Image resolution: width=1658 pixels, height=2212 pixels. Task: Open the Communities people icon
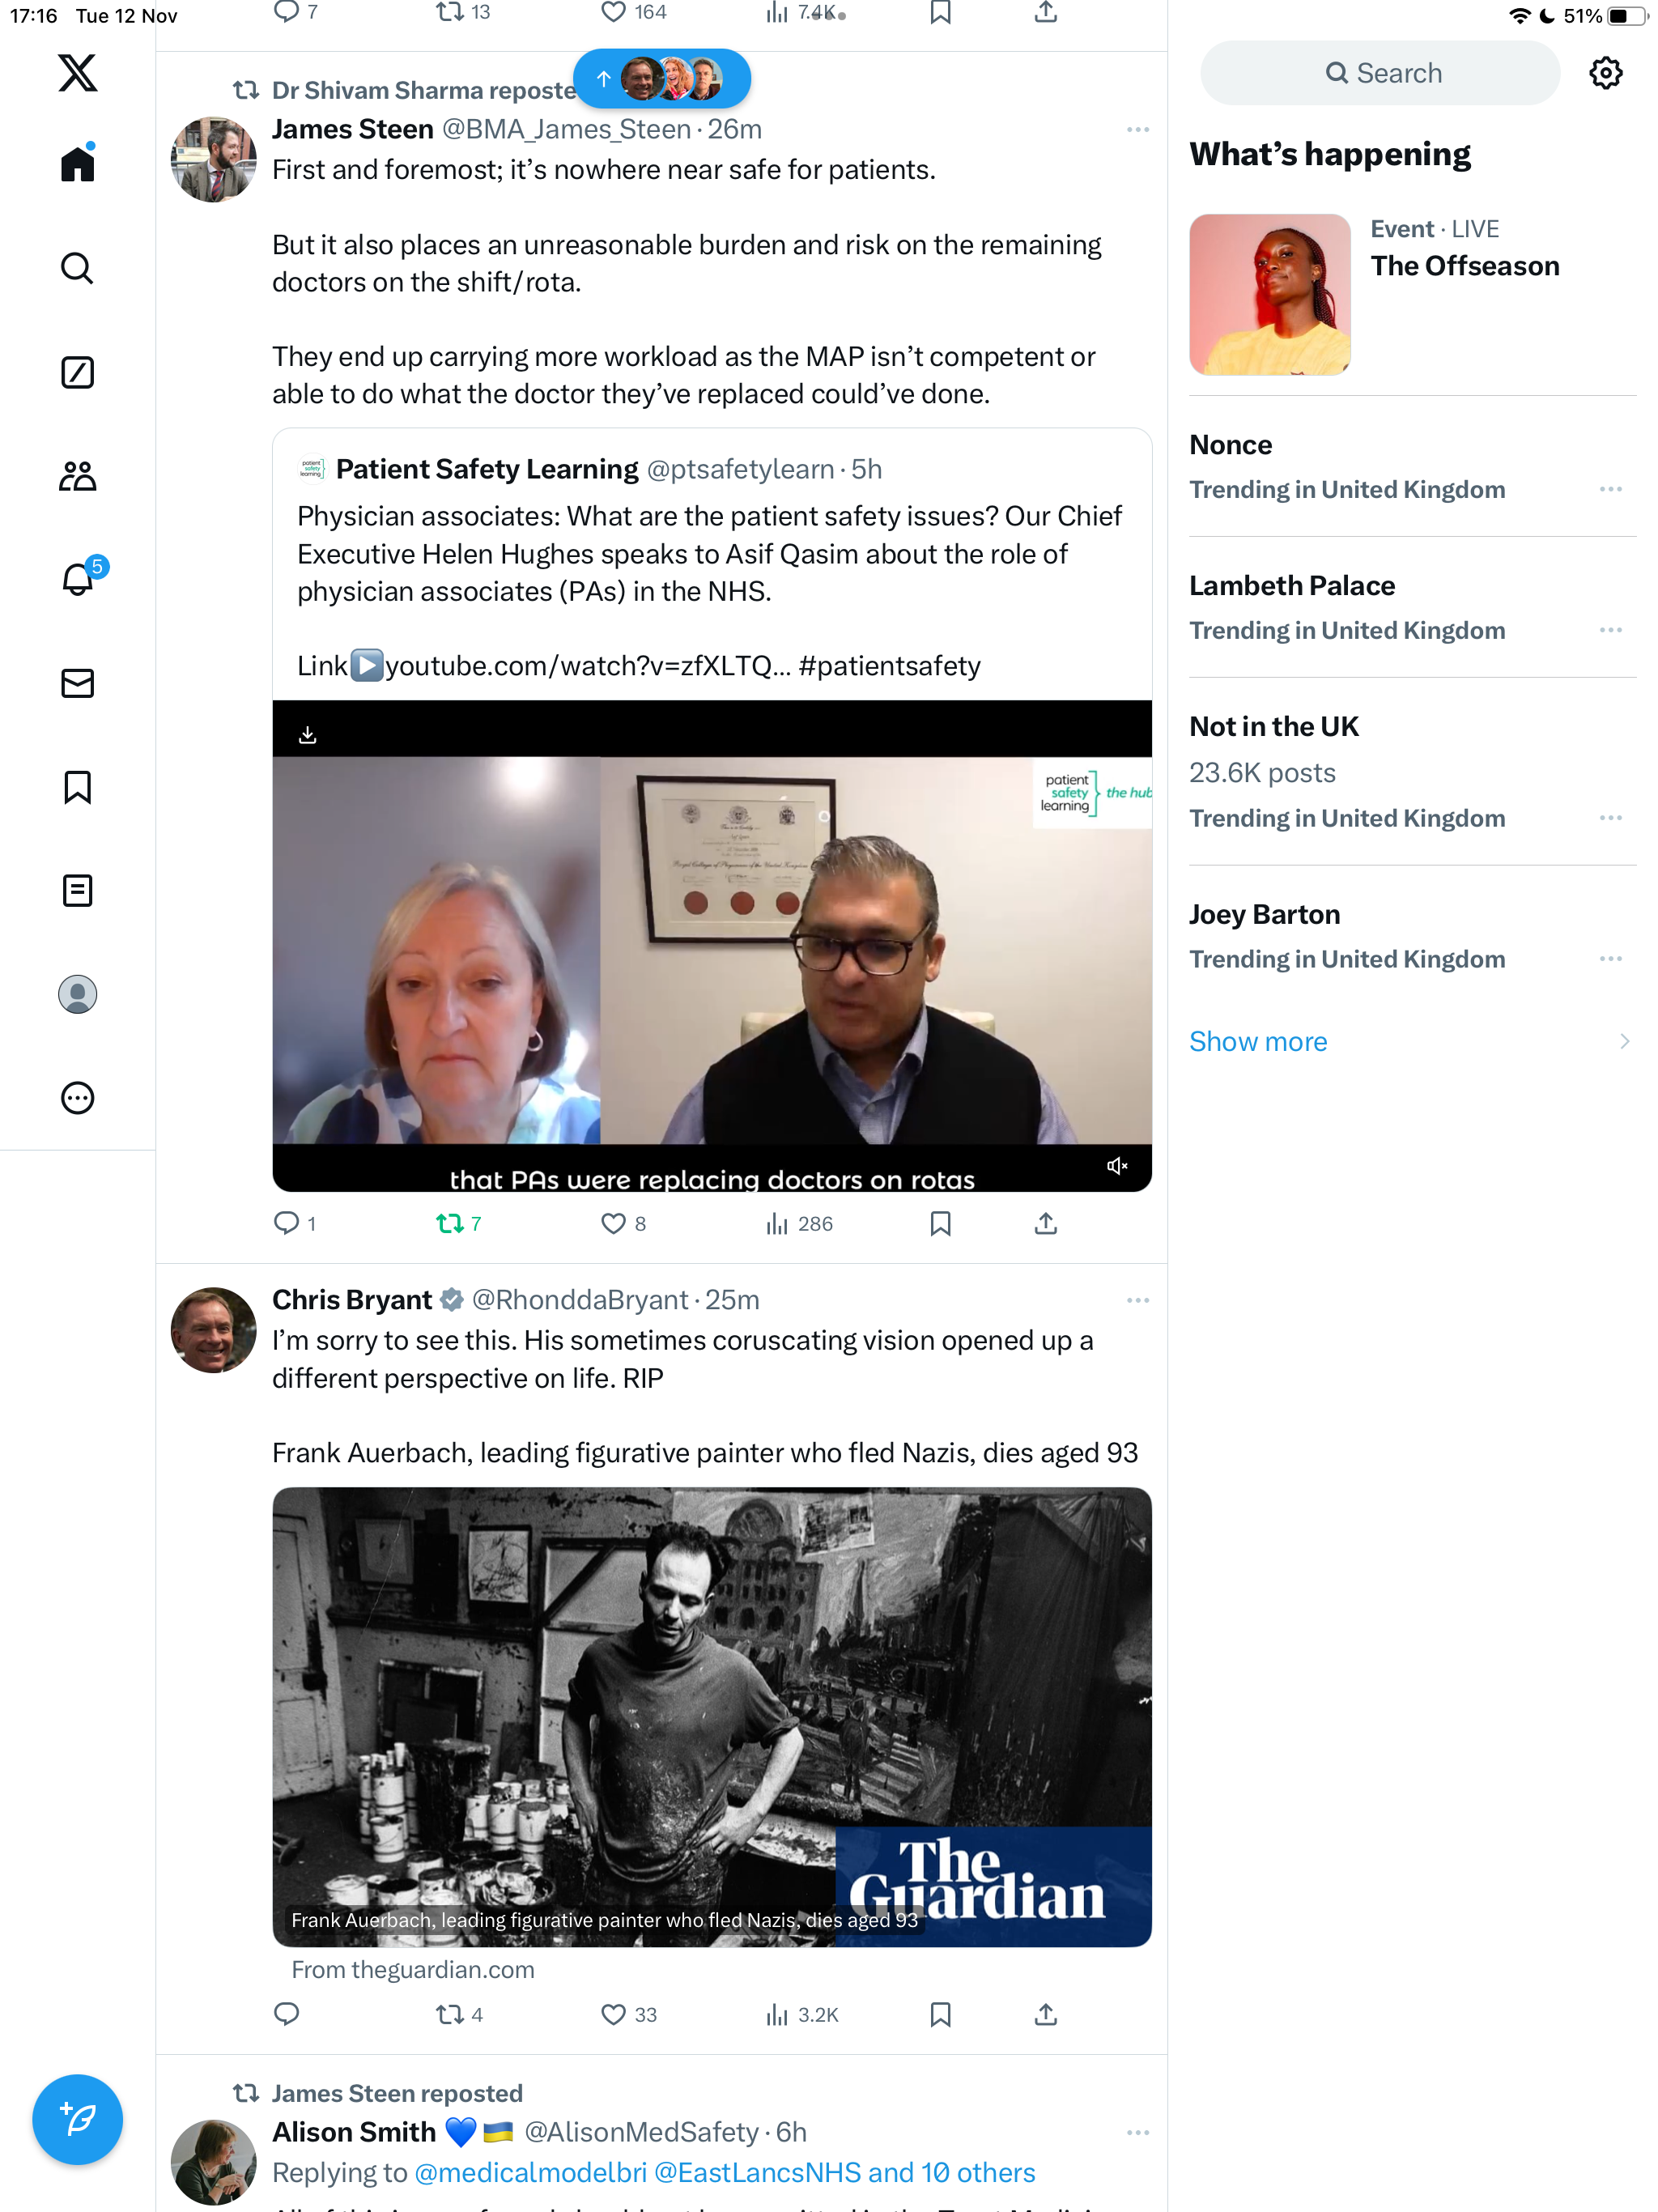(x=77, y=476)
